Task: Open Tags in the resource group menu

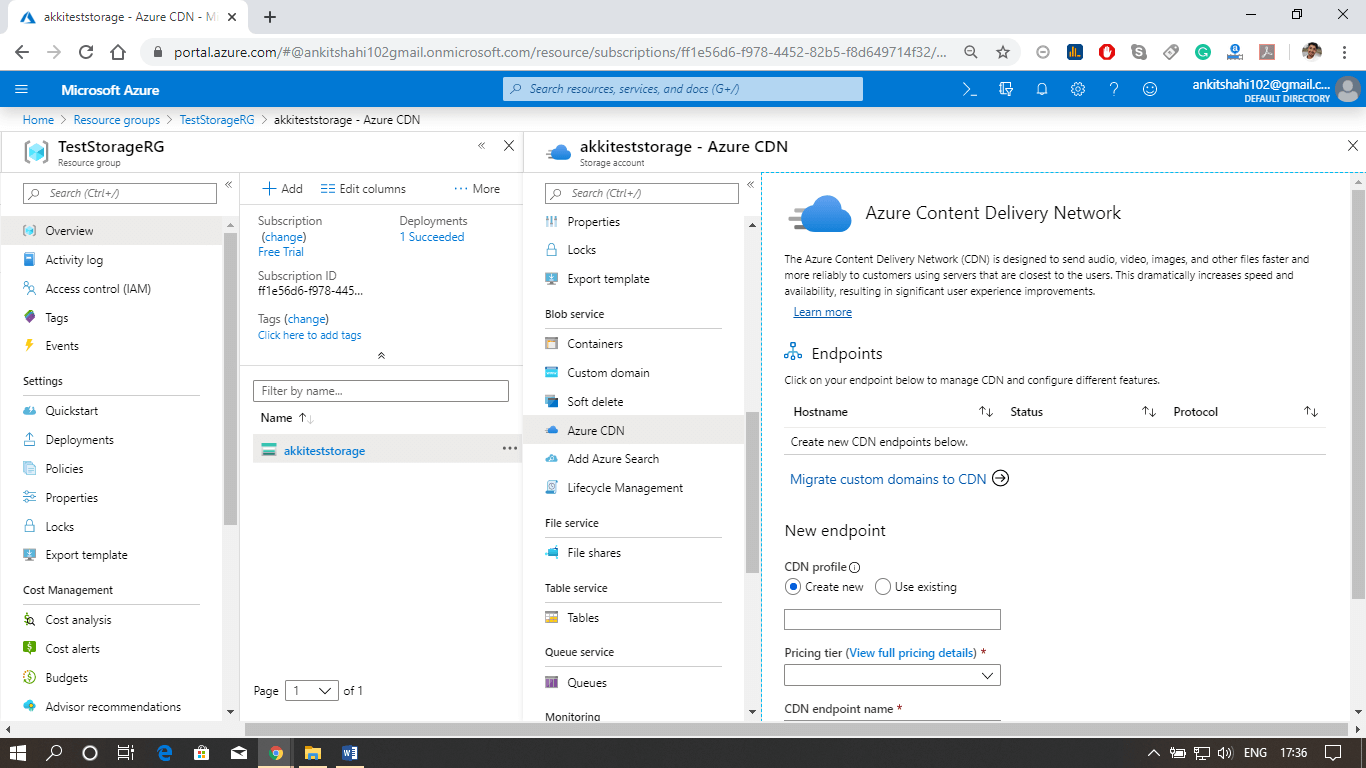Action: [x=57, y=318]
